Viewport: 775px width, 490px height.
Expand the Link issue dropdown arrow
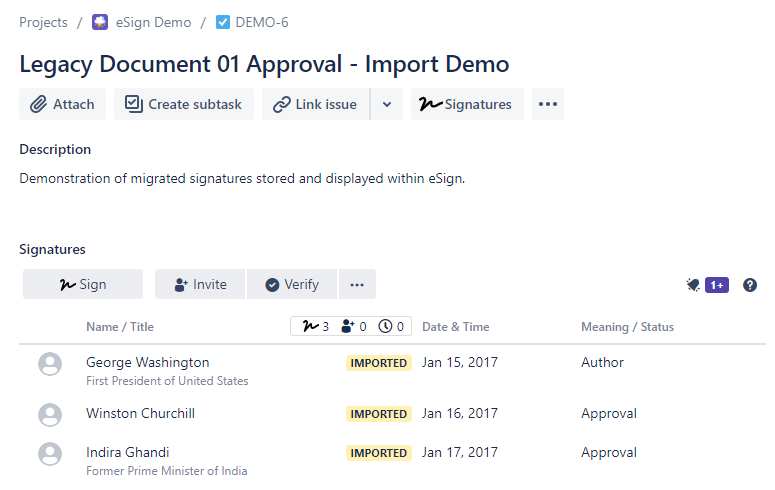point(387,104)
